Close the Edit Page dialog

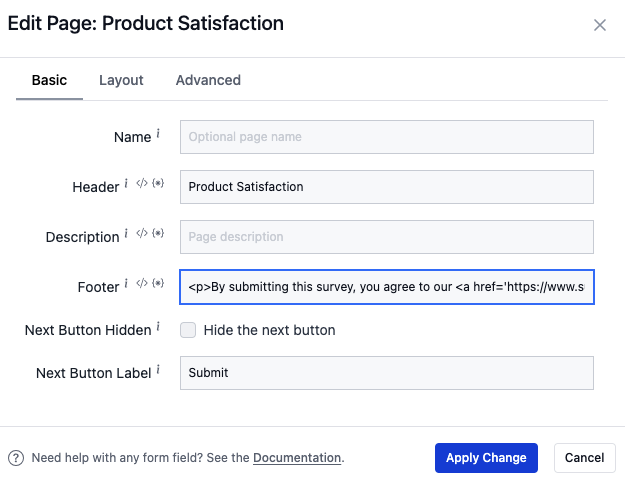click(600, 25)
